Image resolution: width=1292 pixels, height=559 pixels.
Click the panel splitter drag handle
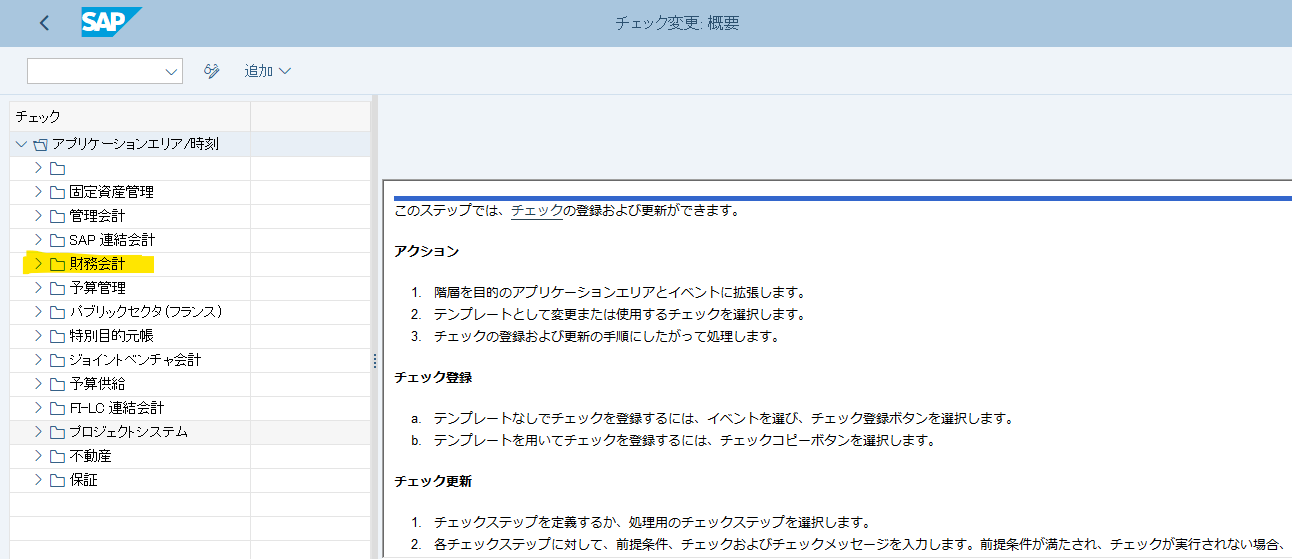(375, 360)
